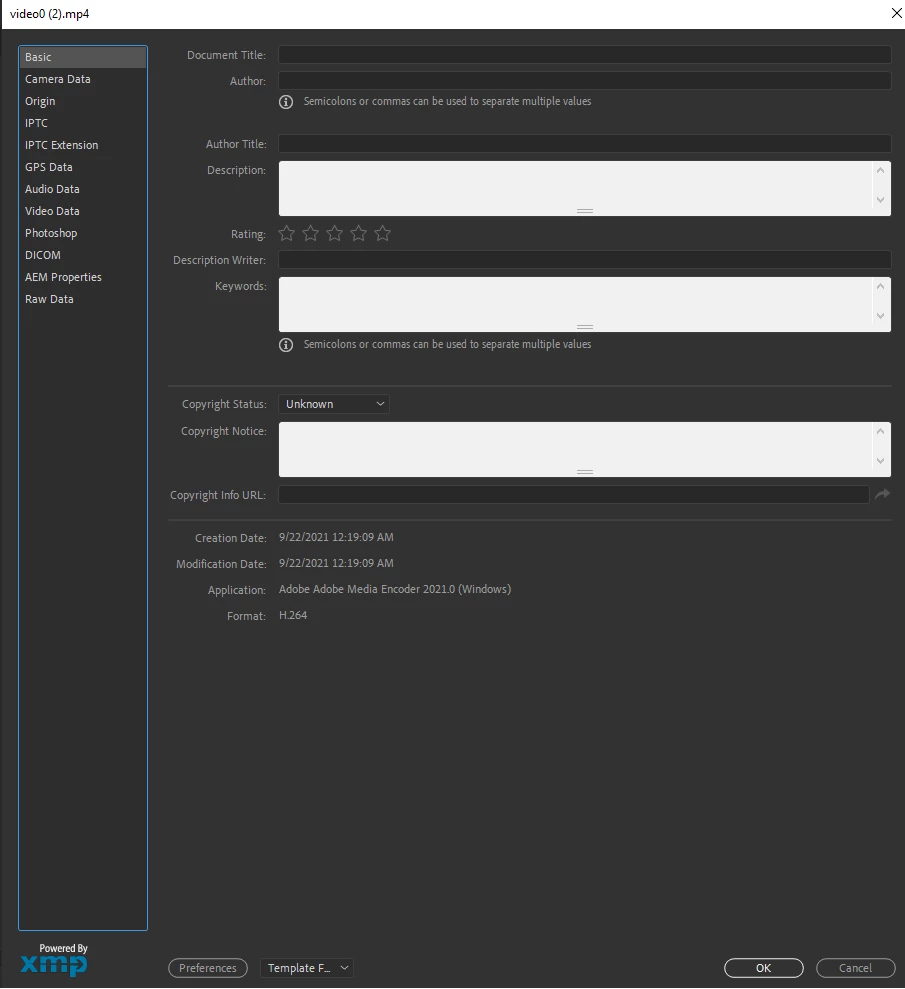This screenshot has height=989, width=905.
Task: Click the info icon below Keywords field
Action: (x=286, y=345)
